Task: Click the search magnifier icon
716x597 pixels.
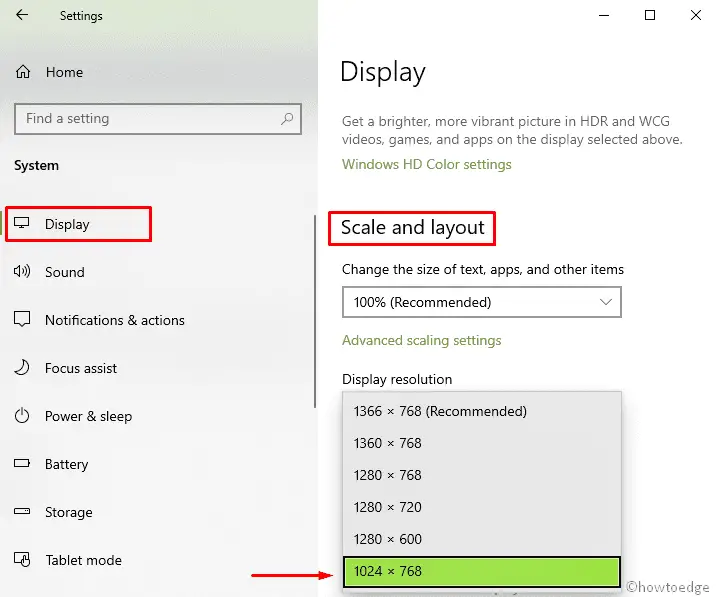Action: (x=287, y=119)
